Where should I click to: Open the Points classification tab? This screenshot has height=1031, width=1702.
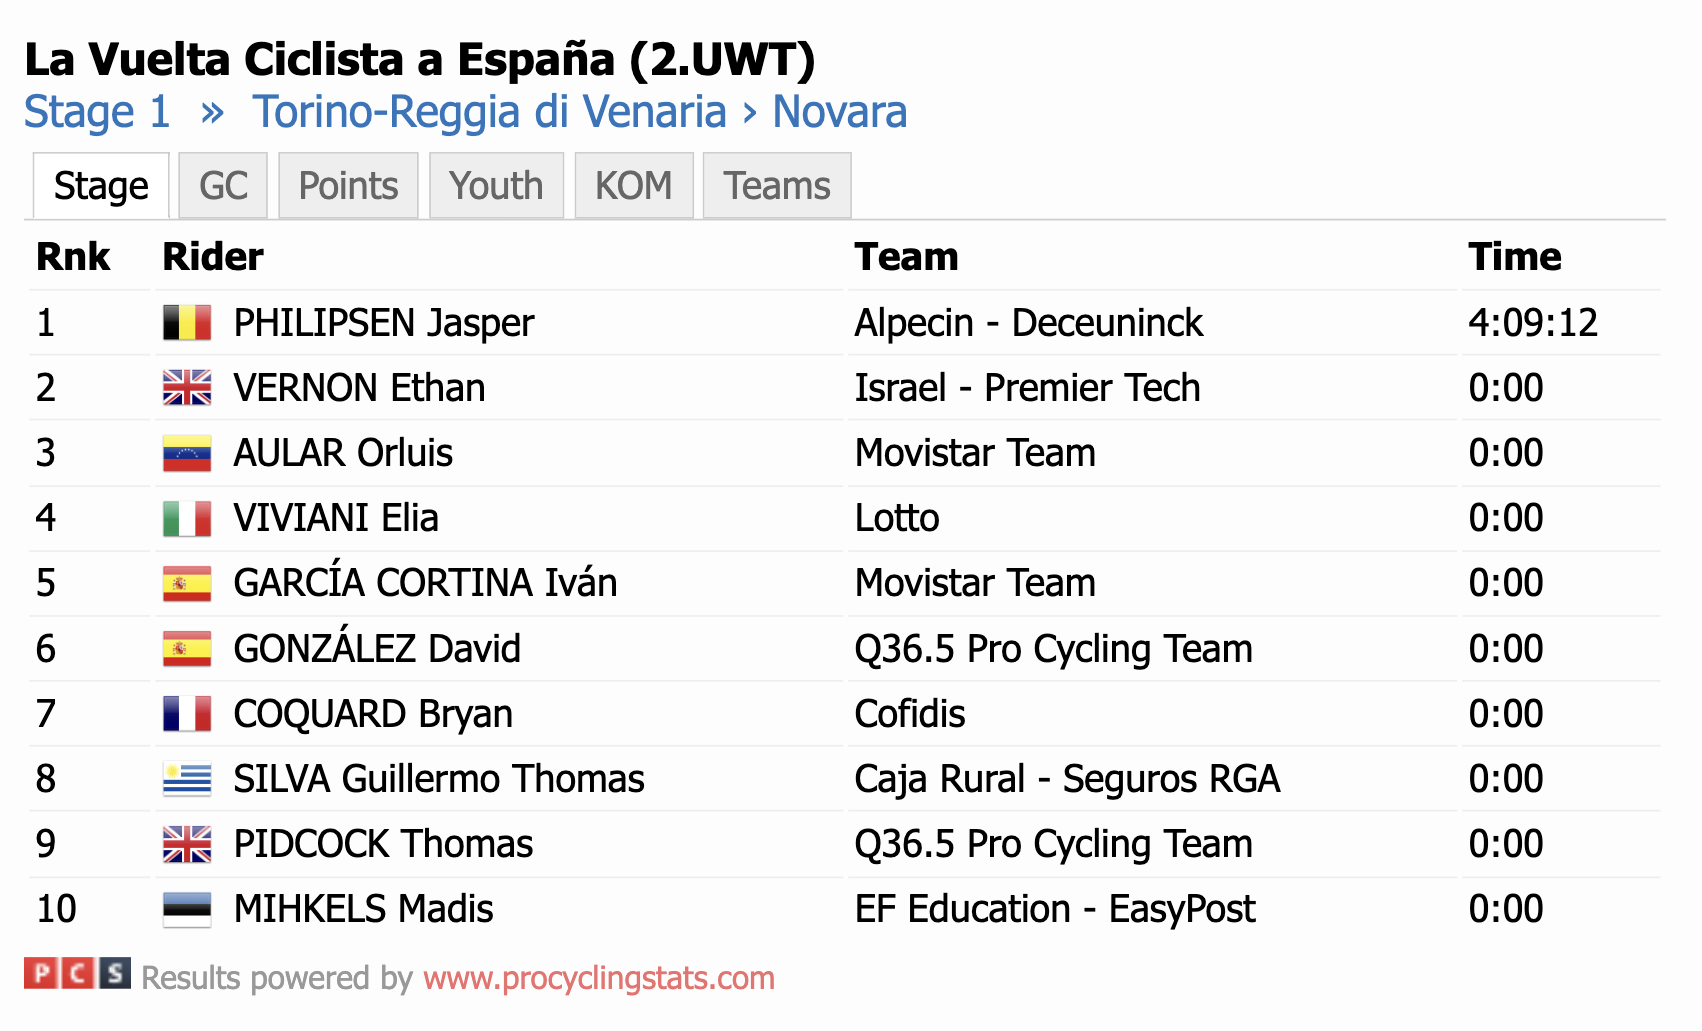point(348,186)
